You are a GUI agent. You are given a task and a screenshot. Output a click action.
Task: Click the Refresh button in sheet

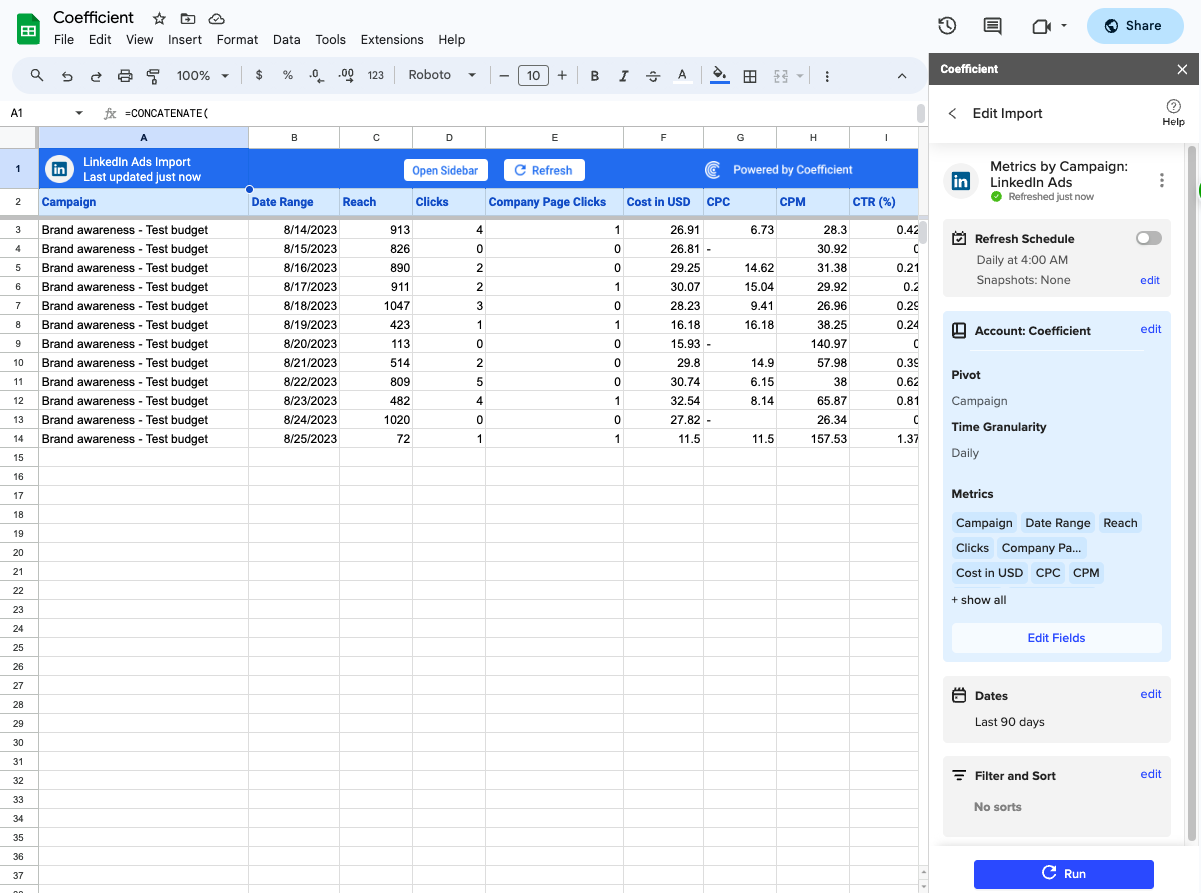[544, 170]
